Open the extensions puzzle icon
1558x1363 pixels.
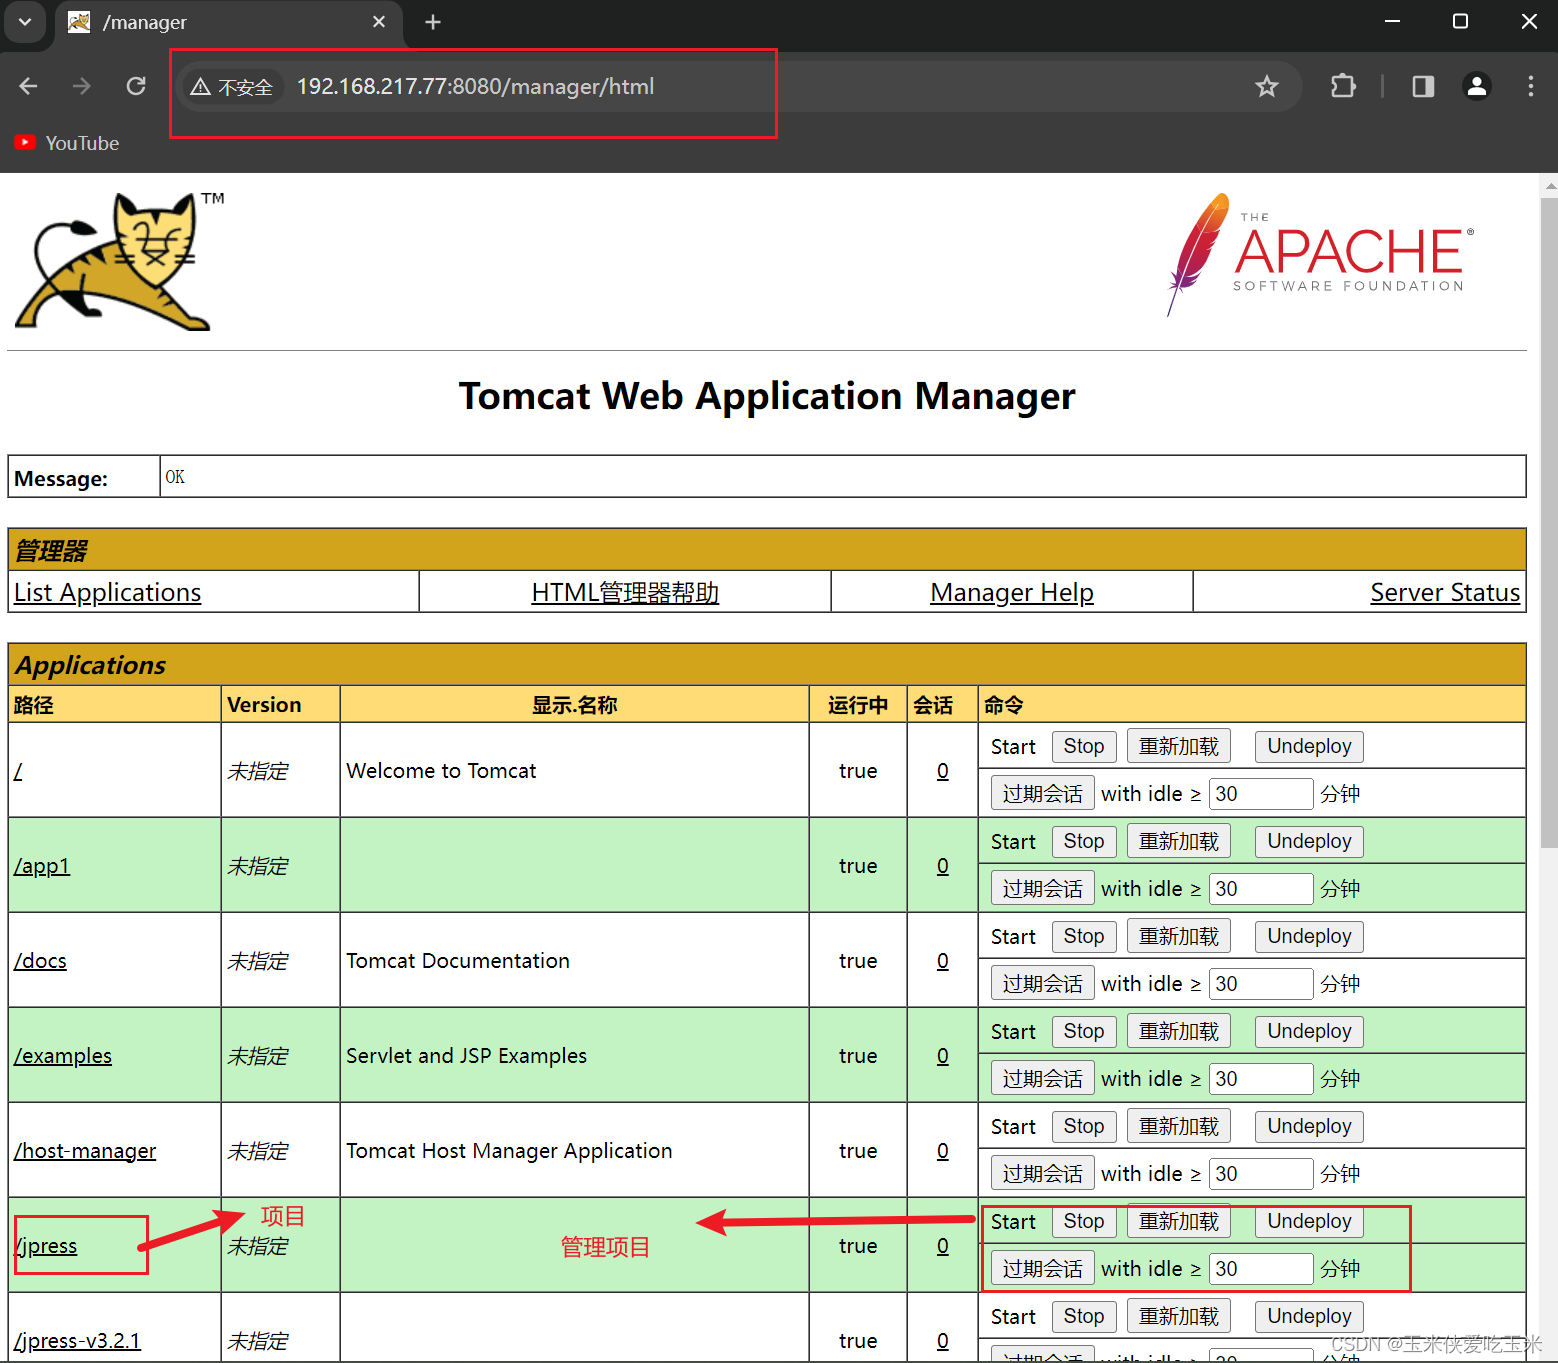click(1343, 86)
